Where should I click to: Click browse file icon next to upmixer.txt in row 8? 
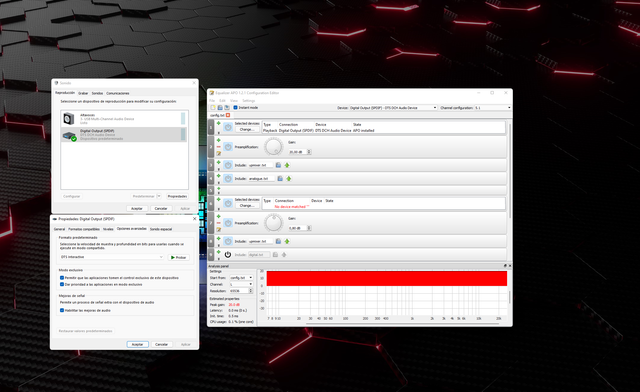(278, 241)
